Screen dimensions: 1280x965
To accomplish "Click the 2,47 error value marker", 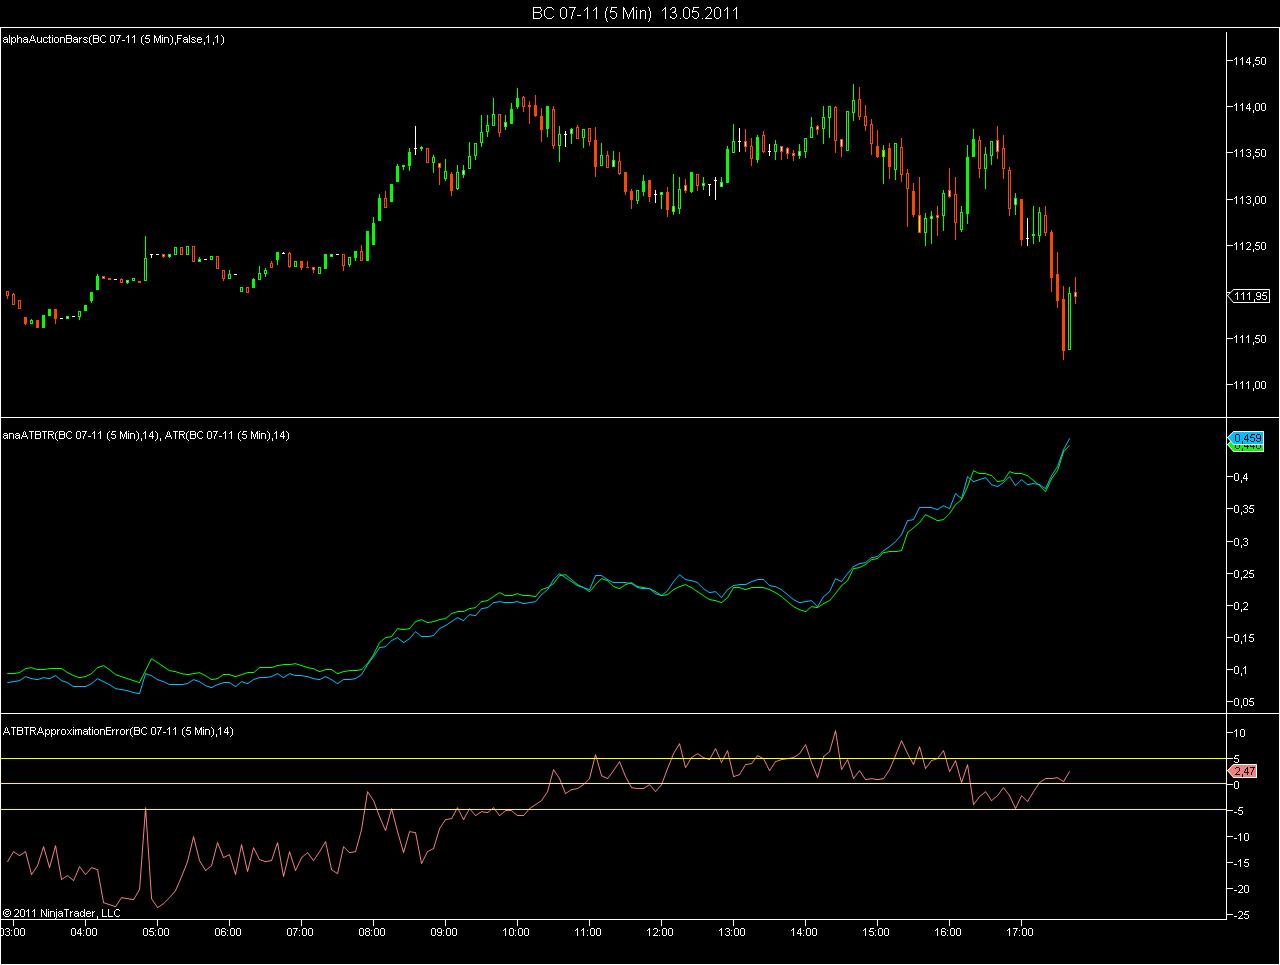I will (1244, 771).
